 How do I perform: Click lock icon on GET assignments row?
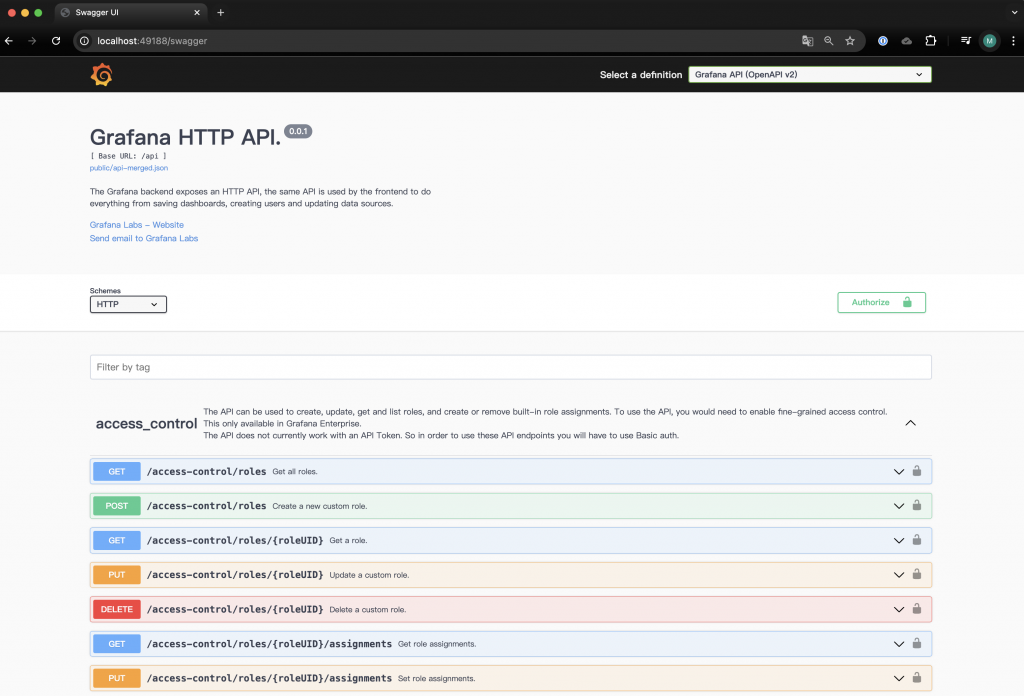pyautogui.click(x=917, y=643)
